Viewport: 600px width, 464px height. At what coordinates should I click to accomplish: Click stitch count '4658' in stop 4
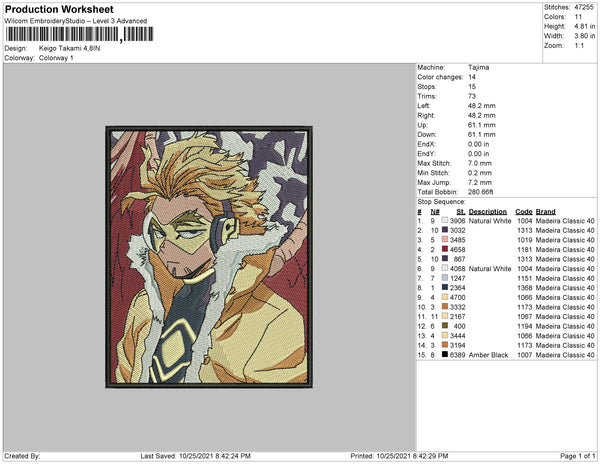click(x=458, y=249)
